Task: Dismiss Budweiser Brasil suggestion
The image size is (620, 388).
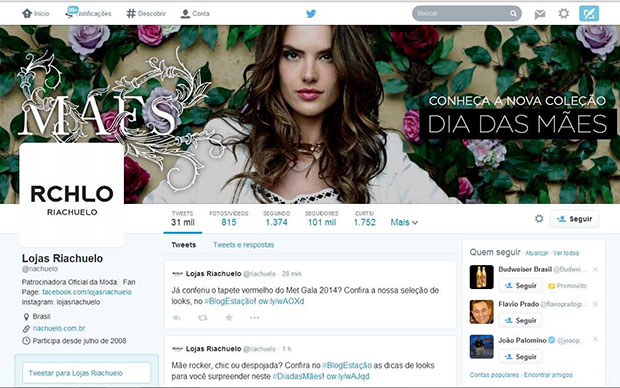Action: [595, 269]
